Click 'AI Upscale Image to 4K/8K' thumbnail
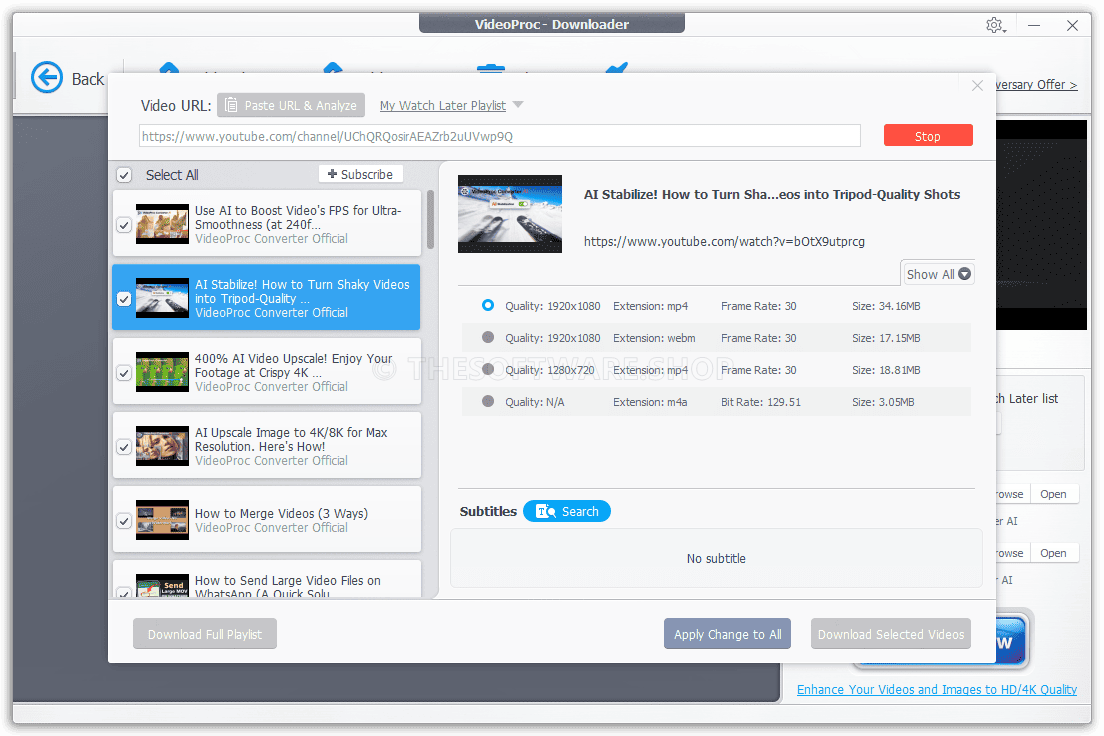This screenshot has width=1104, height=736. coord(162,446)
